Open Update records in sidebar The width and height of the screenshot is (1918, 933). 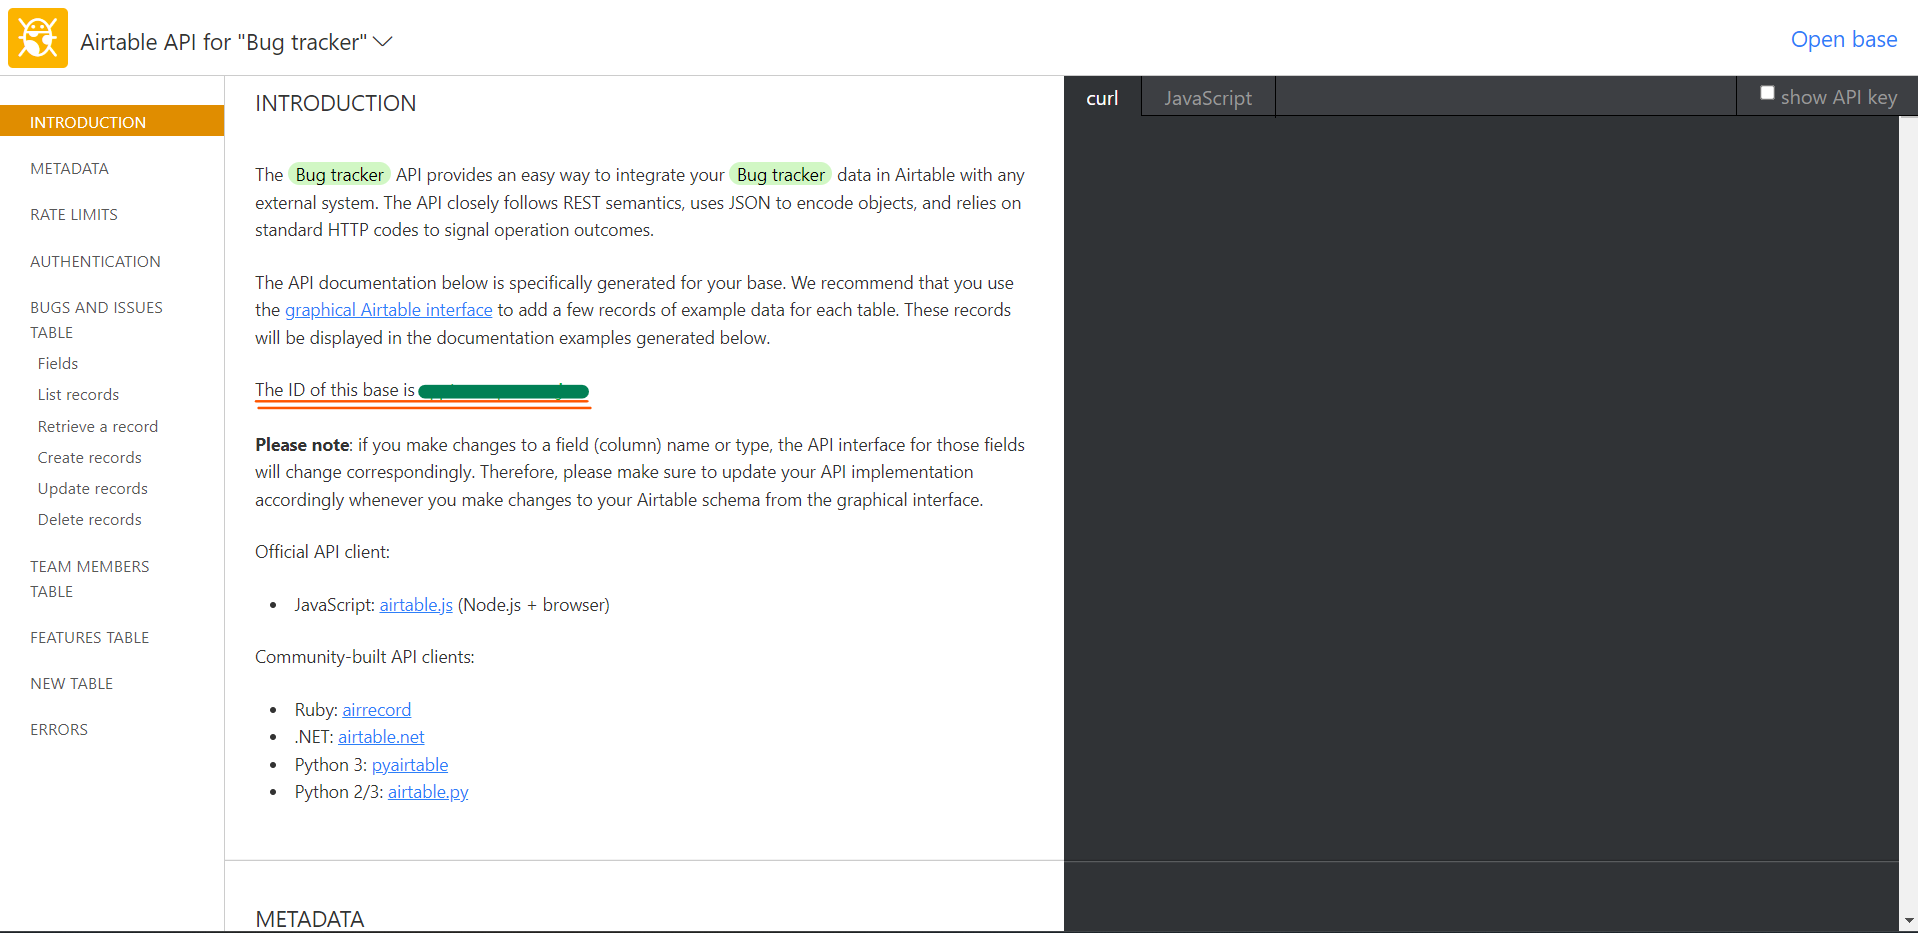tap(93, 488)
